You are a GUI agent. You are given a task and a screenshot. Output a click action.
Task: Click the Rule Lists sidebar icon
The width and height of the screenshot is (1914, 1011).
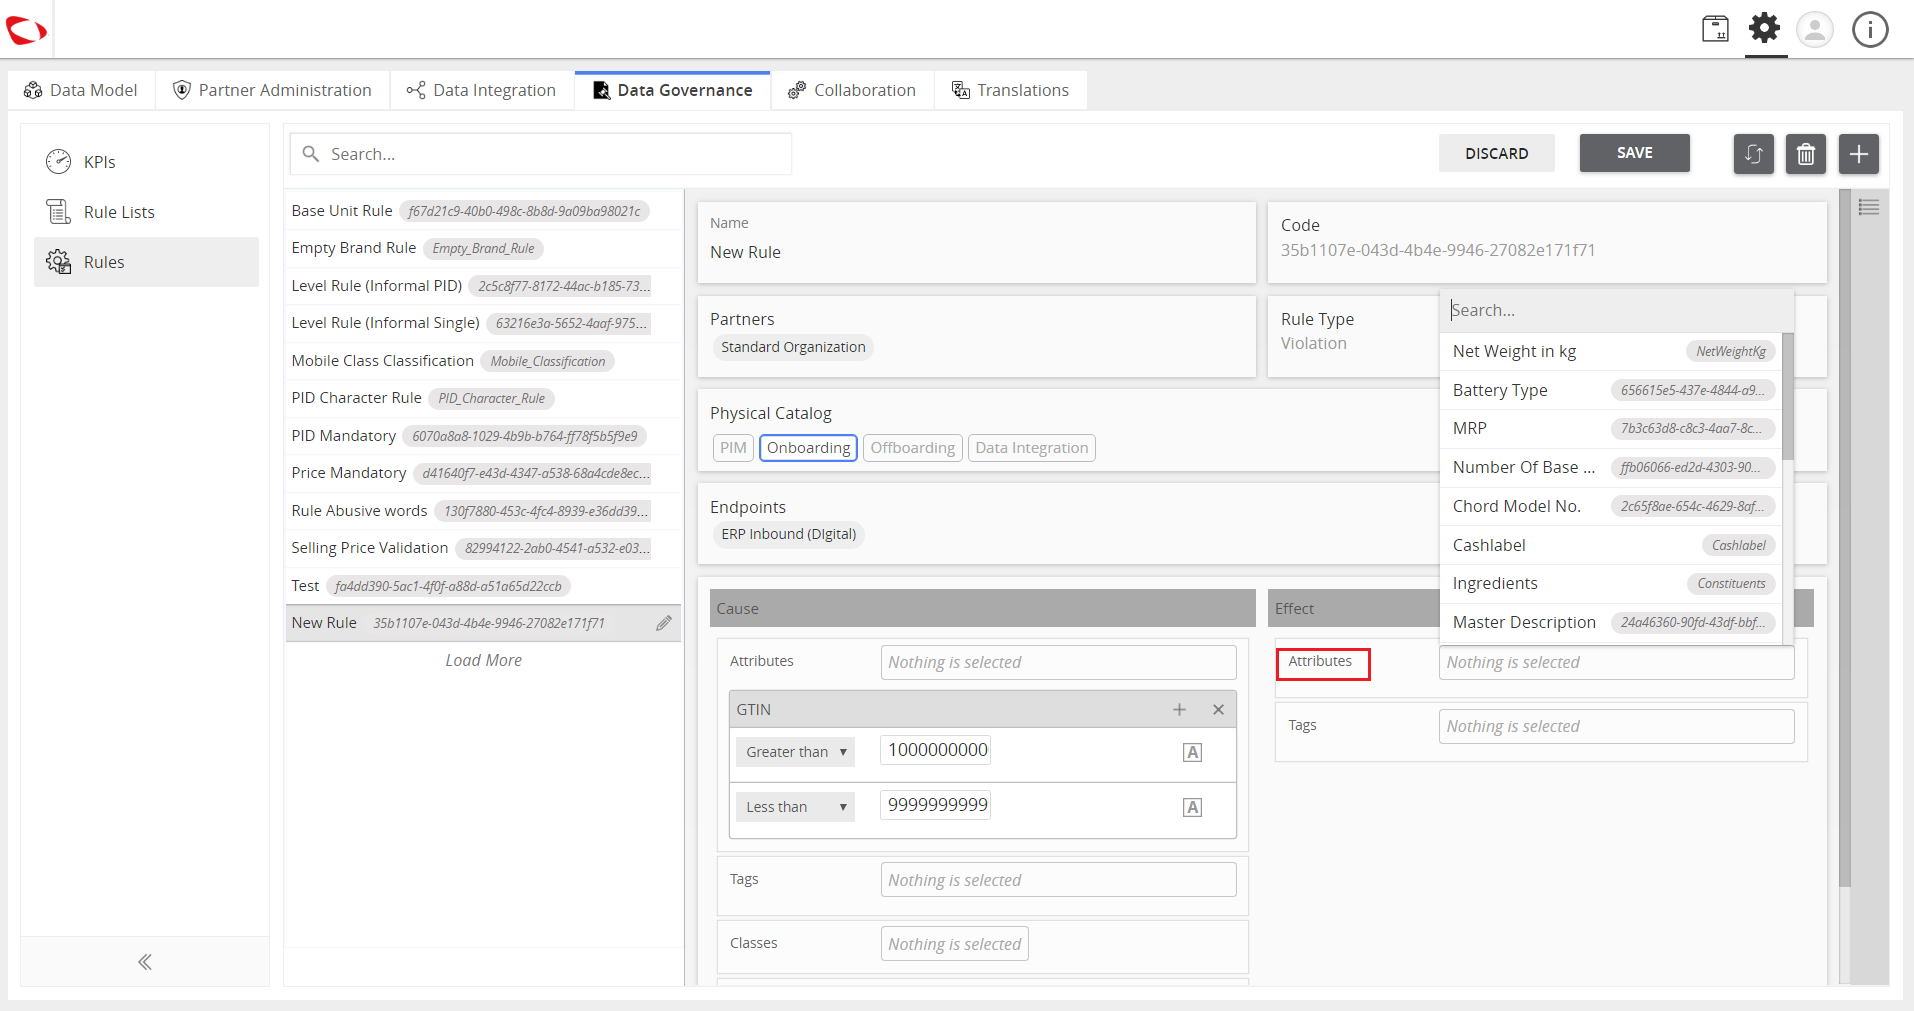[58, 211]
